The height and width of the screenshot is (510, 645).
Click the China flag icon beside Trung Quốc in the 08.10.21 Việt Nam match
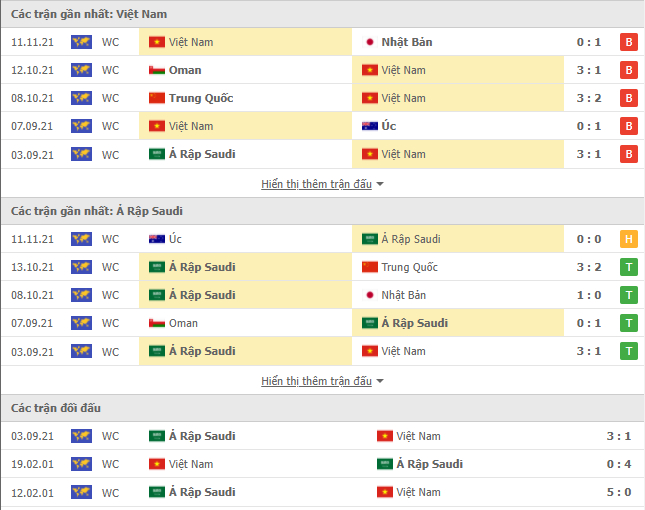click(x=156, y=98)
